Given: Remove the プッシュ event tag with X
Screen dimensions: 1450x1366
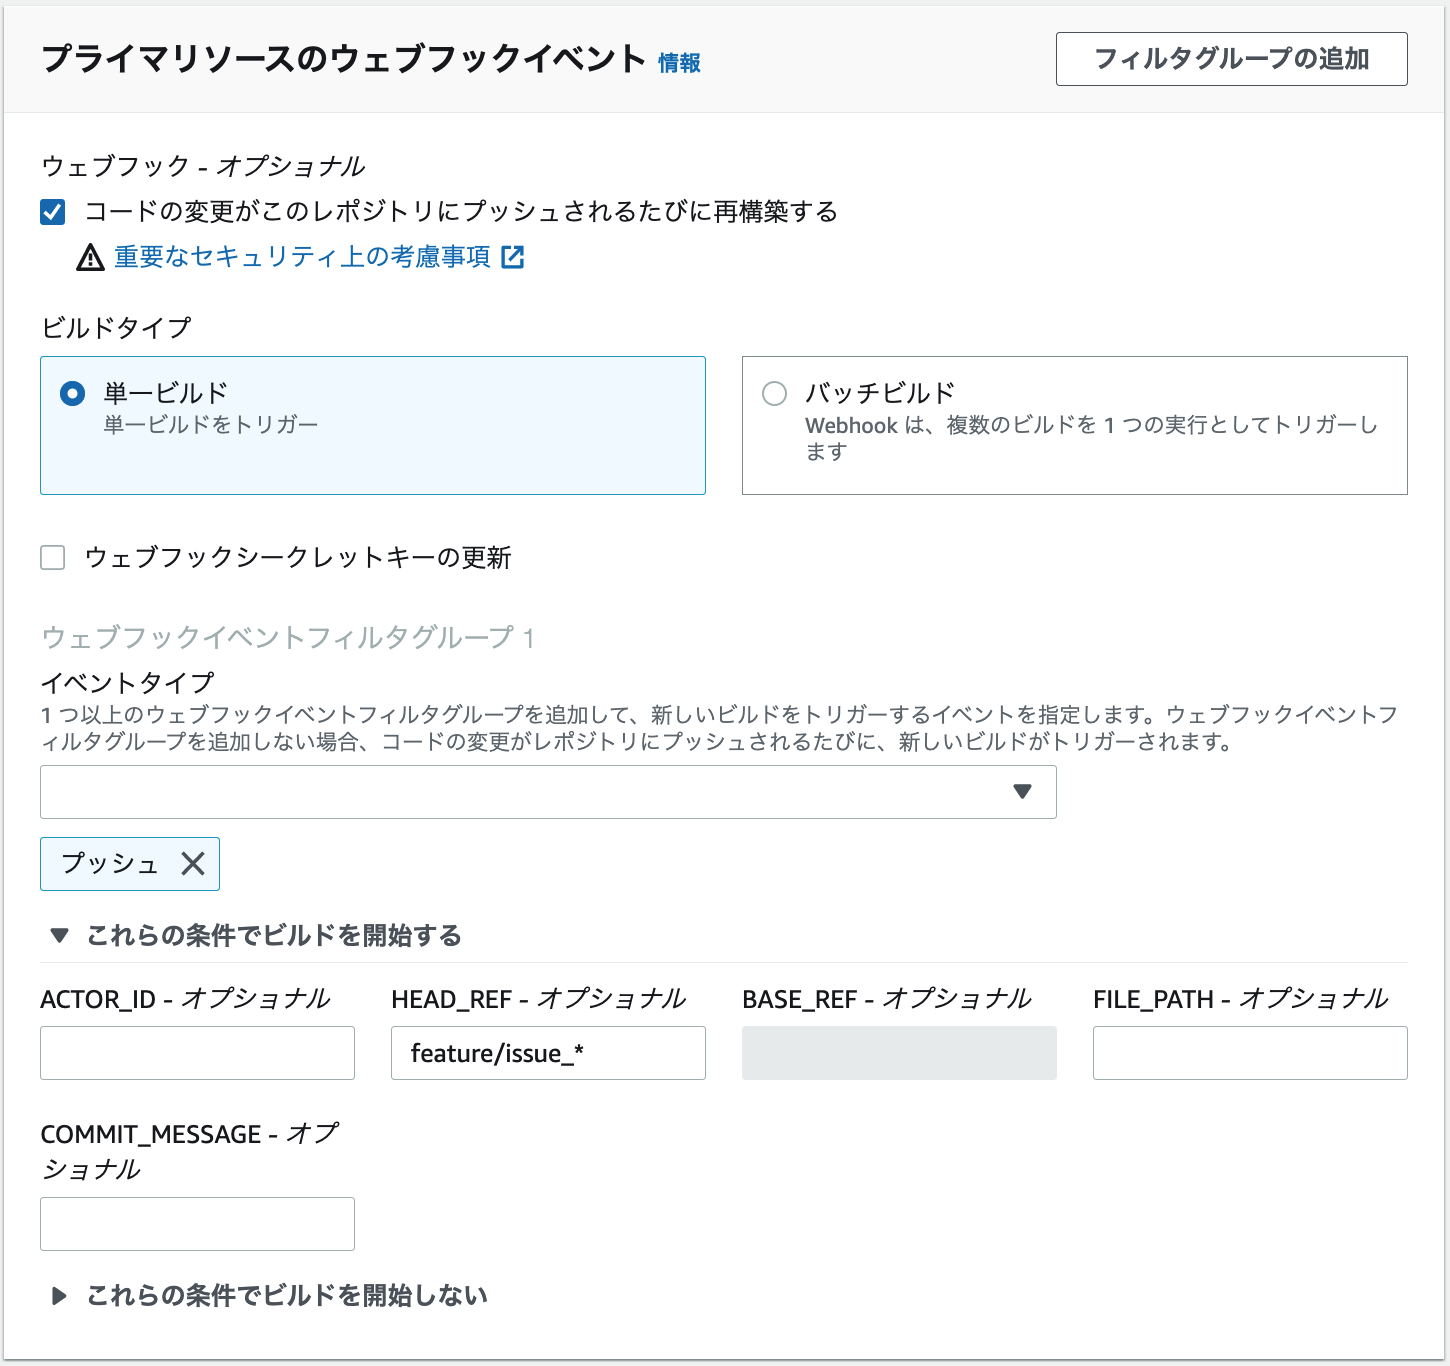Looking at the screenshot, I should click(193, 864).
